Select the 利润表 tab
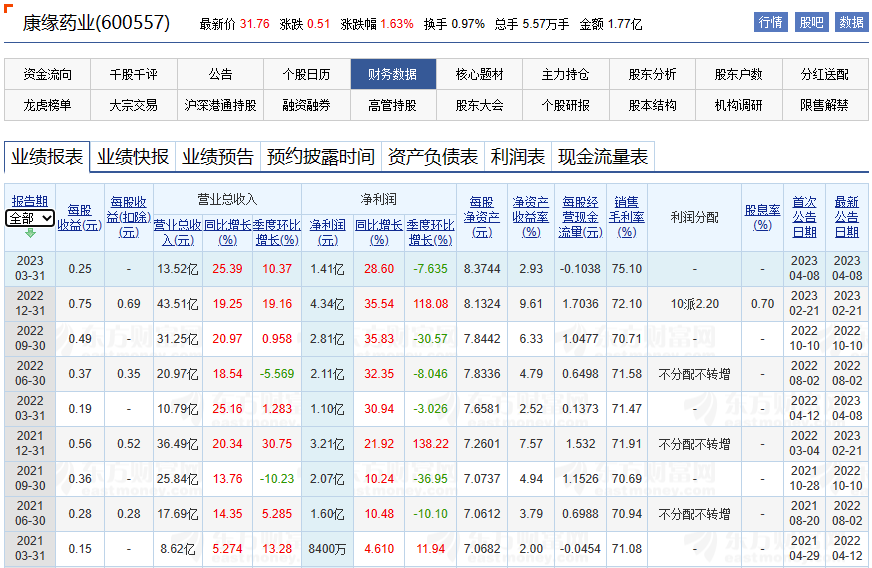Viewport: 872px width, 568px height. [517, 157]
